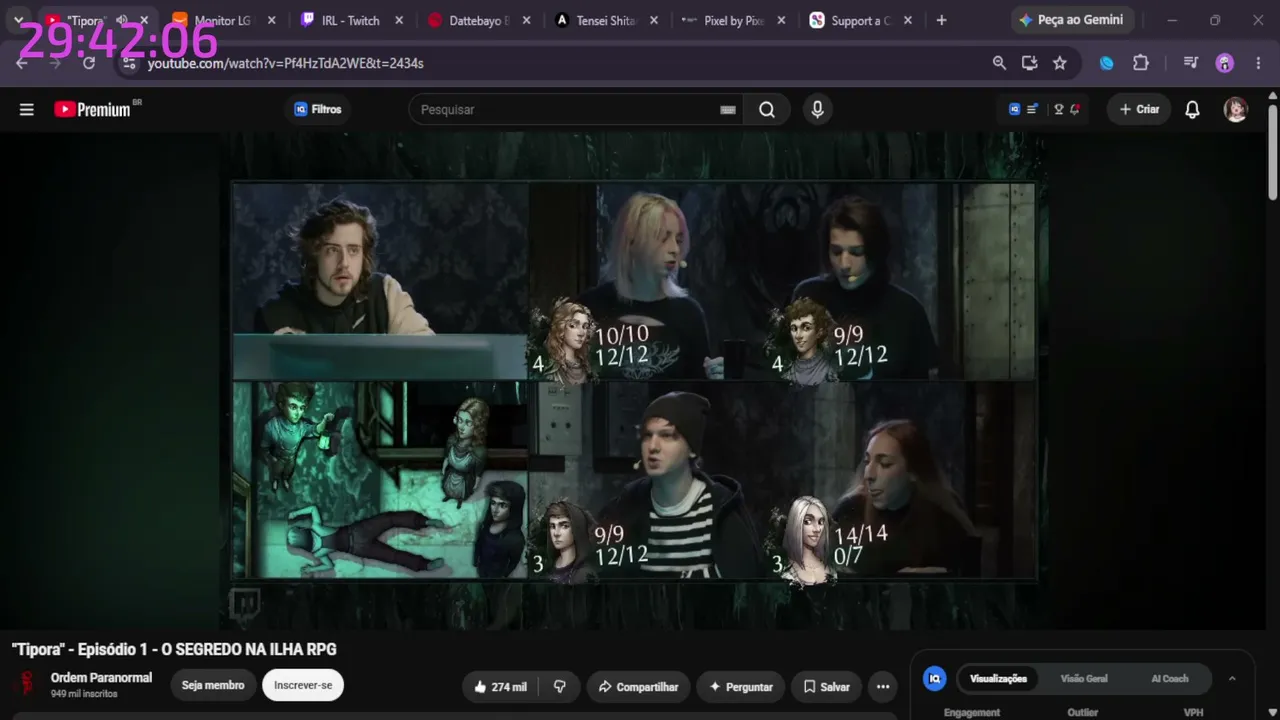
Task: Mute the Tipora tab audio icon
Action: 122,20
